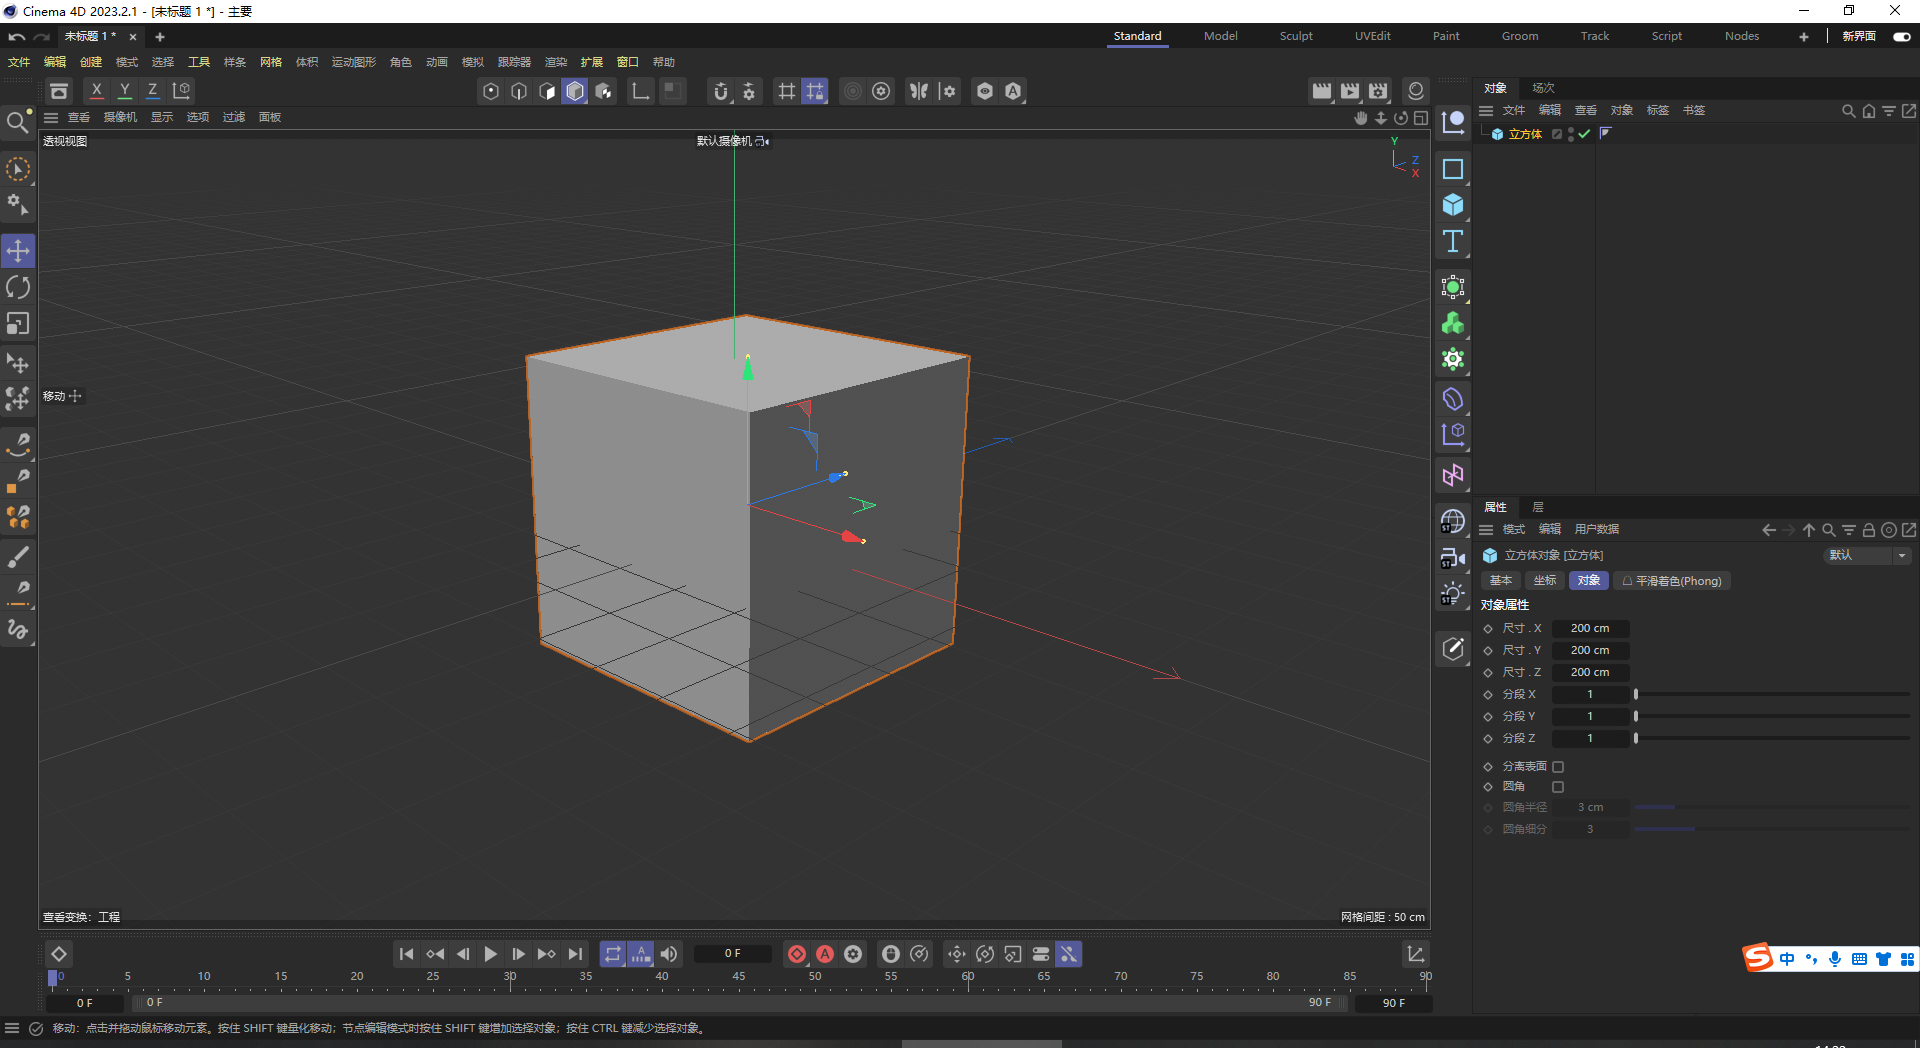Viewport: 1920px width, 1048px height.
Task: Toggle the green enable checkmark on 立方体
Action: (1583, 134)
